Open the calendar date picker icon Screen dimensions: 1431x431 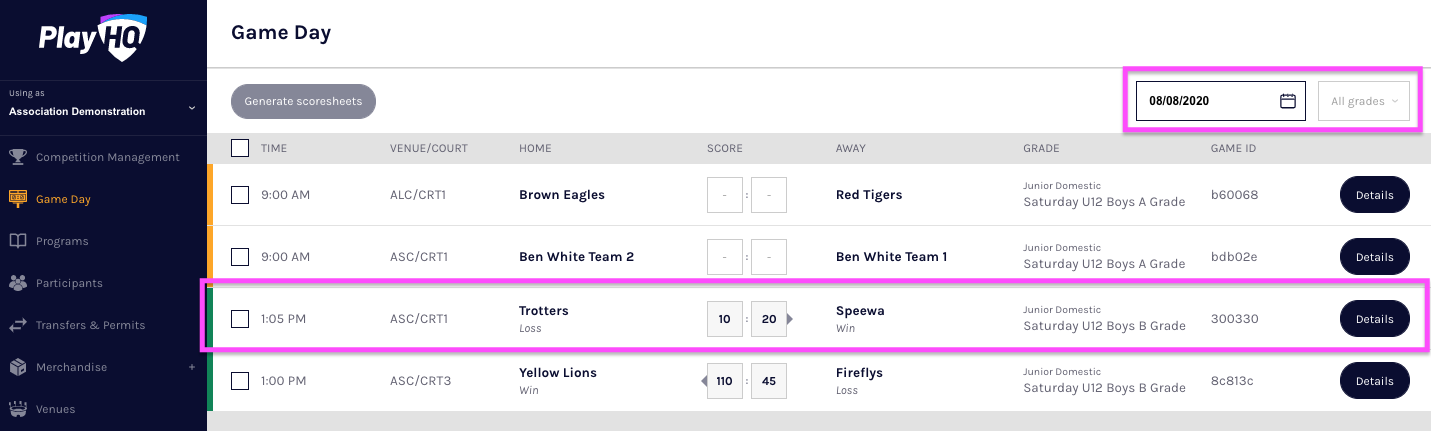tap(1288, 101)
